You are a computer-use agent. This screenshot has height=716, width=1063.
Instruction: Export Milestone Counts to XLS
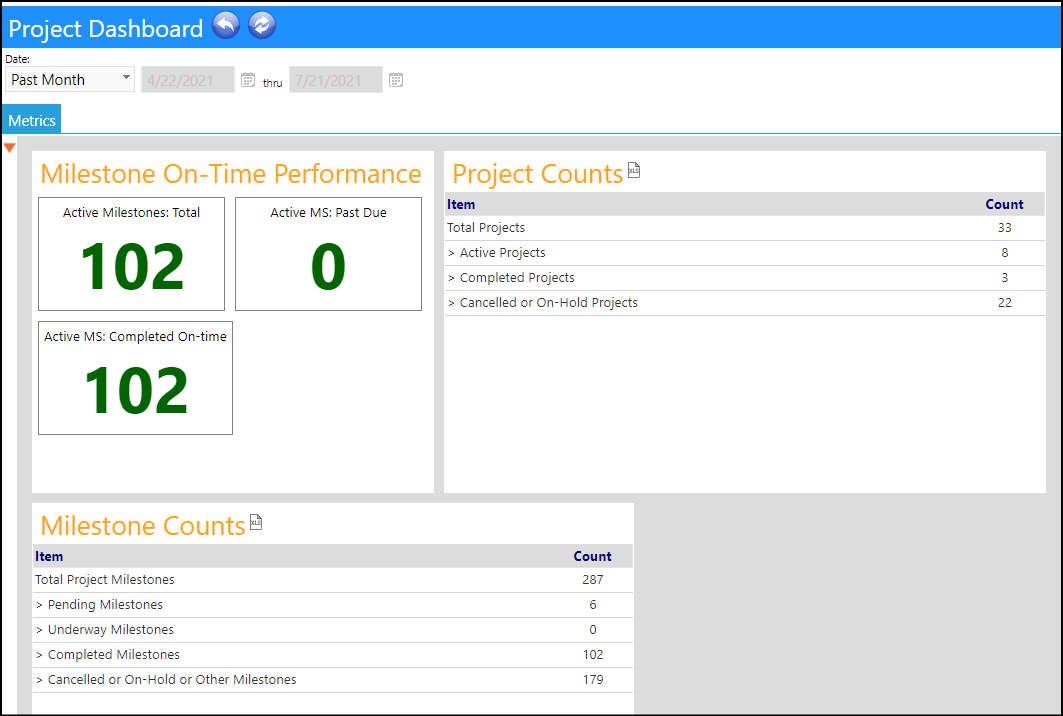tap(256, 522)
